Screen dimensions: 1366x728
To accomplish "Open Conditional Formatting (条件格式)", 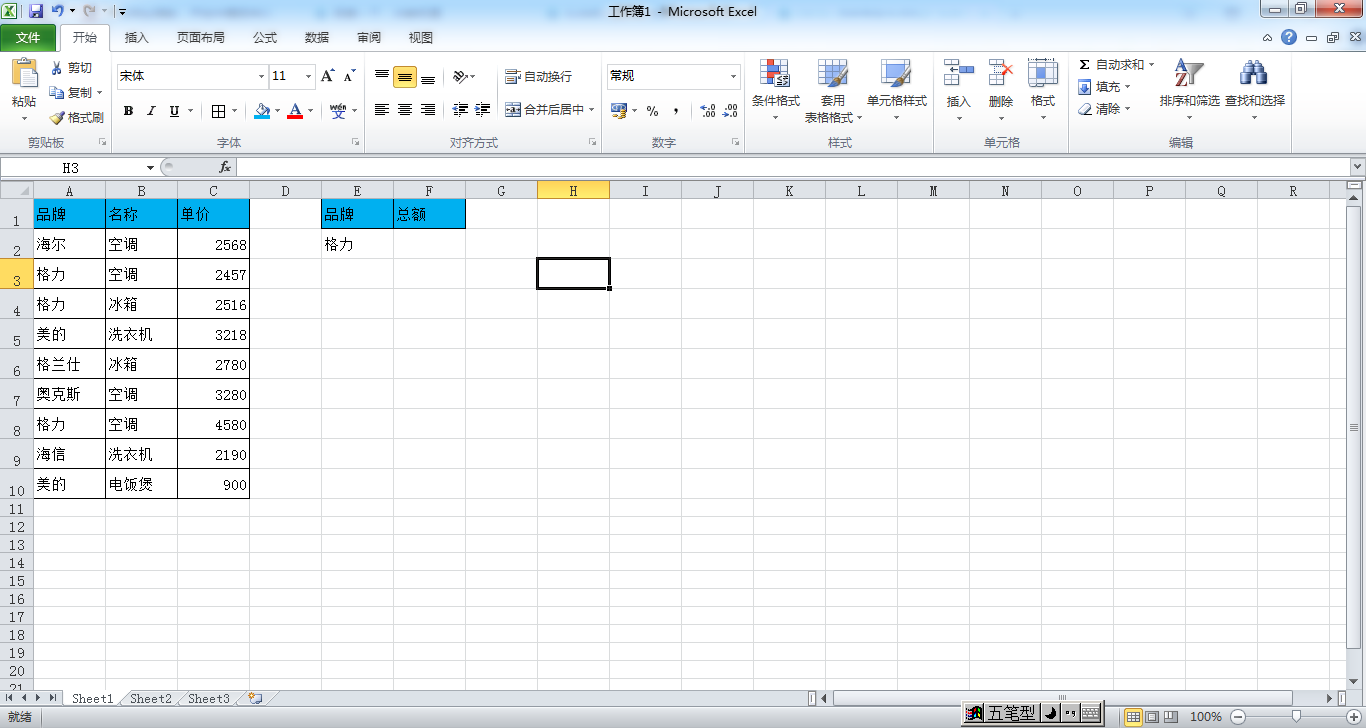I will [776, 91].
